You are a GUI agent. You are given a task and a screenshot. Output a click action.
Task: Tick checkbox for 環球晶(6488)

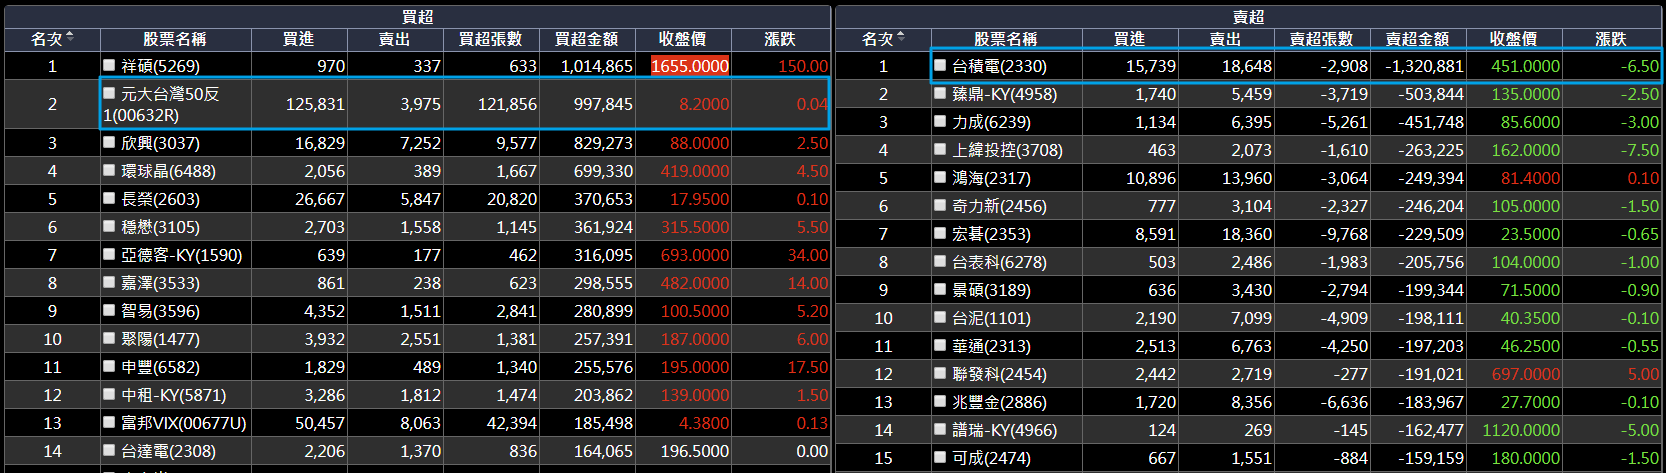pyautogui.click(x=109, y=170)
